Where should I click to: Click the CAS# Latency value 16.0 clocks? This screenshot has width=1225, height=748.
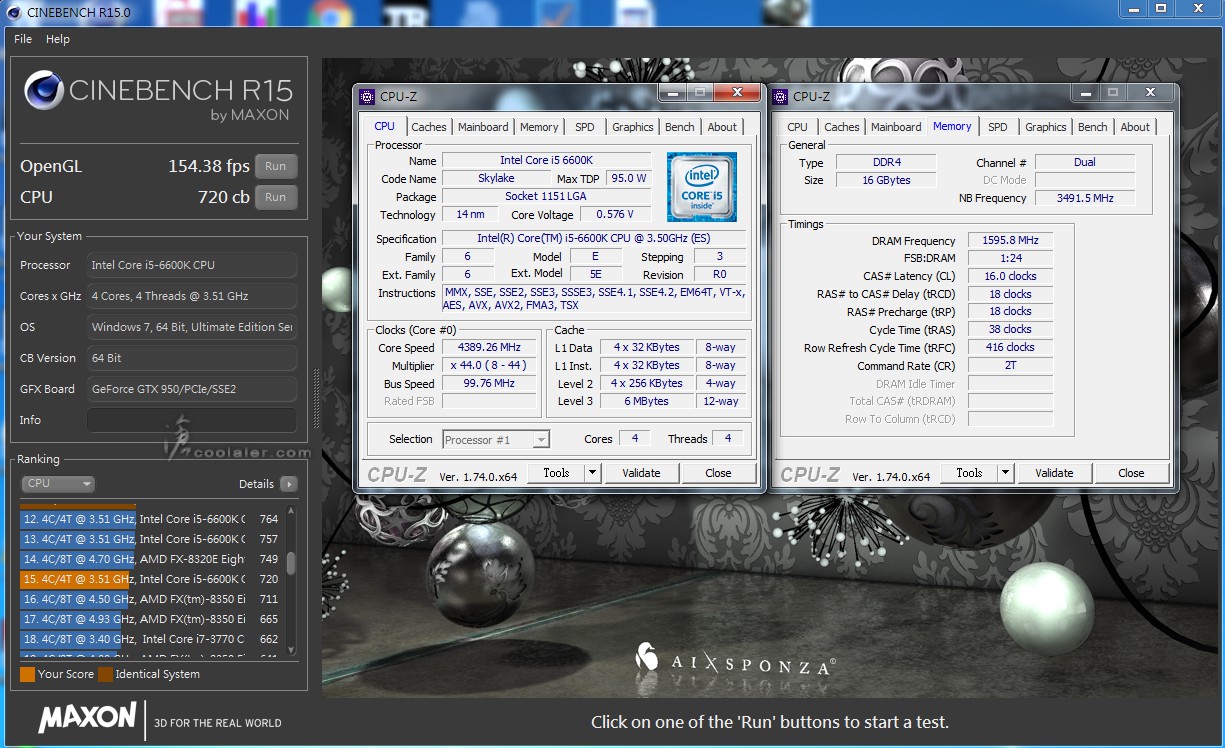[1011, 276]
